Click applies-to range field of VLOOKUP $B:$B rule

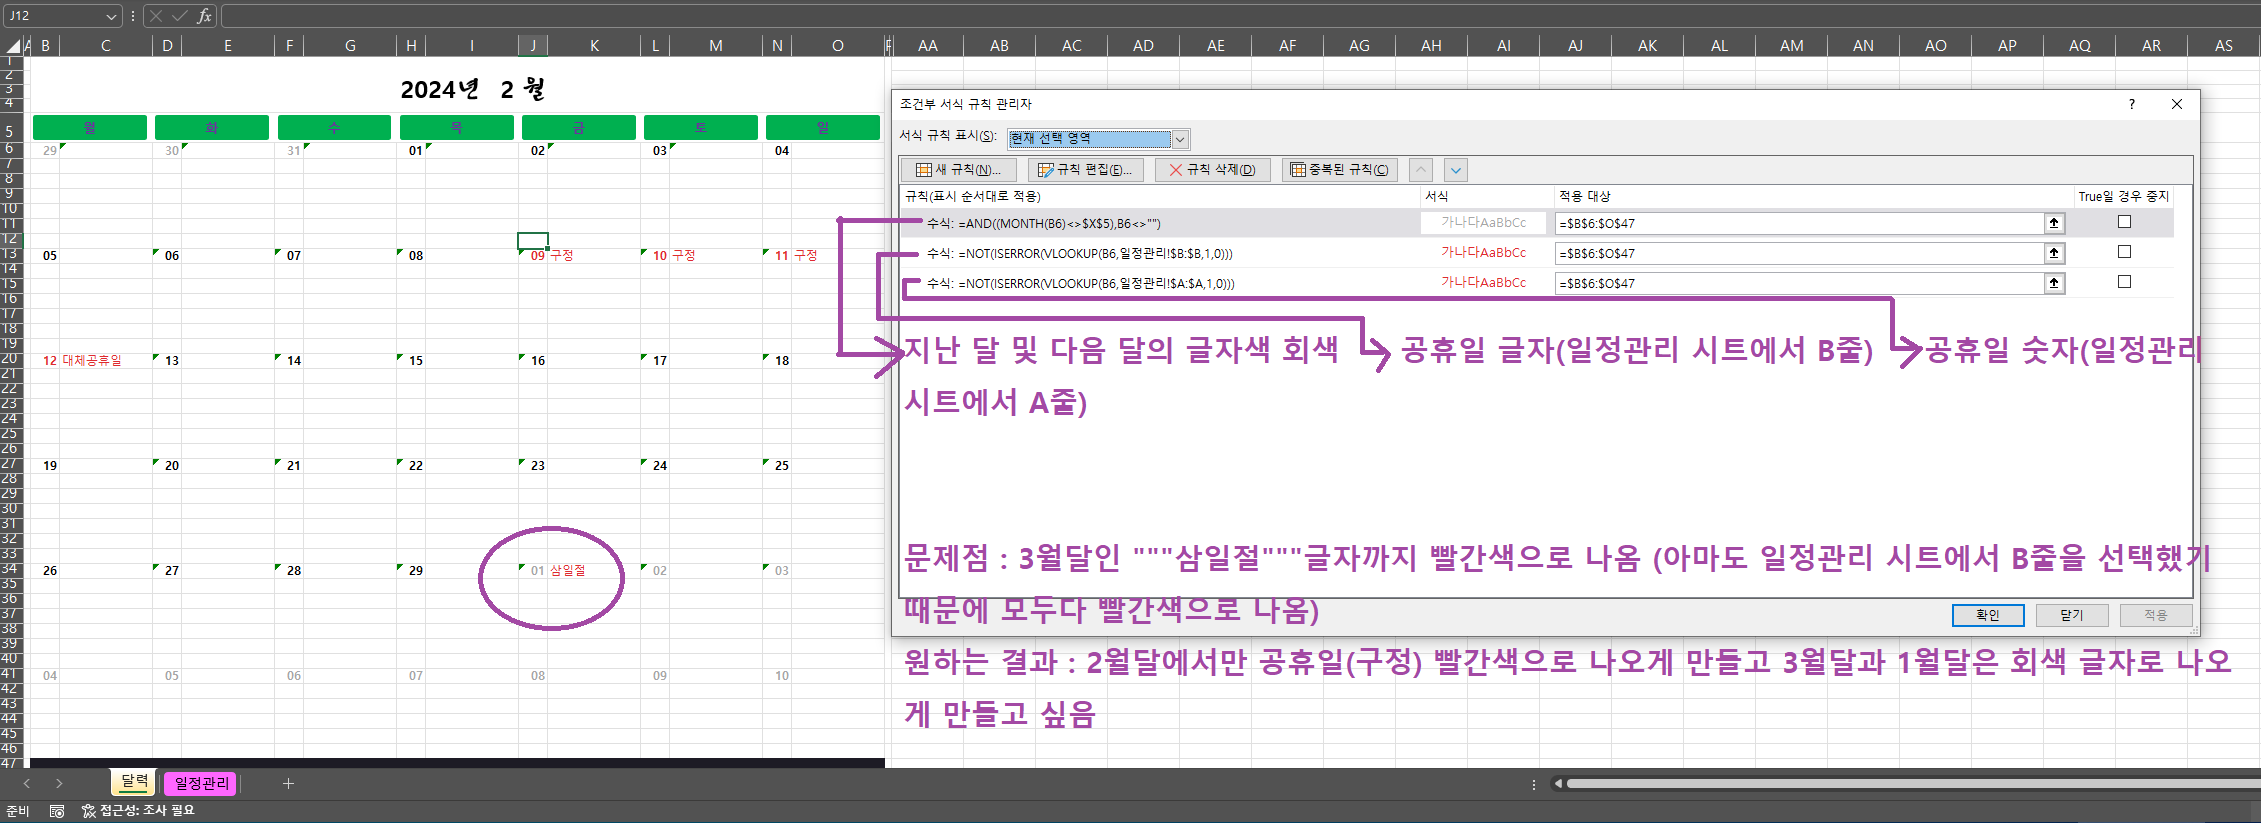point(1799,253)
